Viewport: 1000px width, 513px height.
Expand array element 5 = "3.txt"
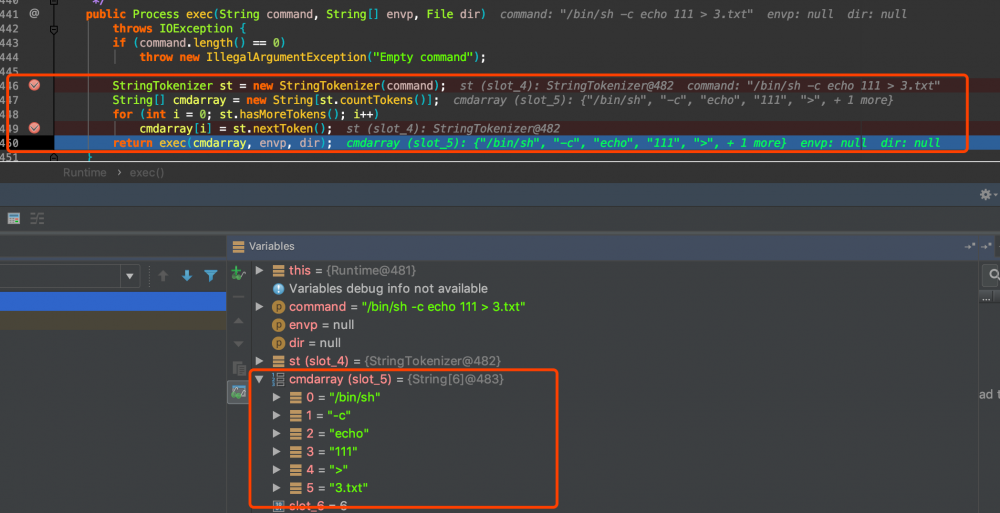(x=277, y=487)
